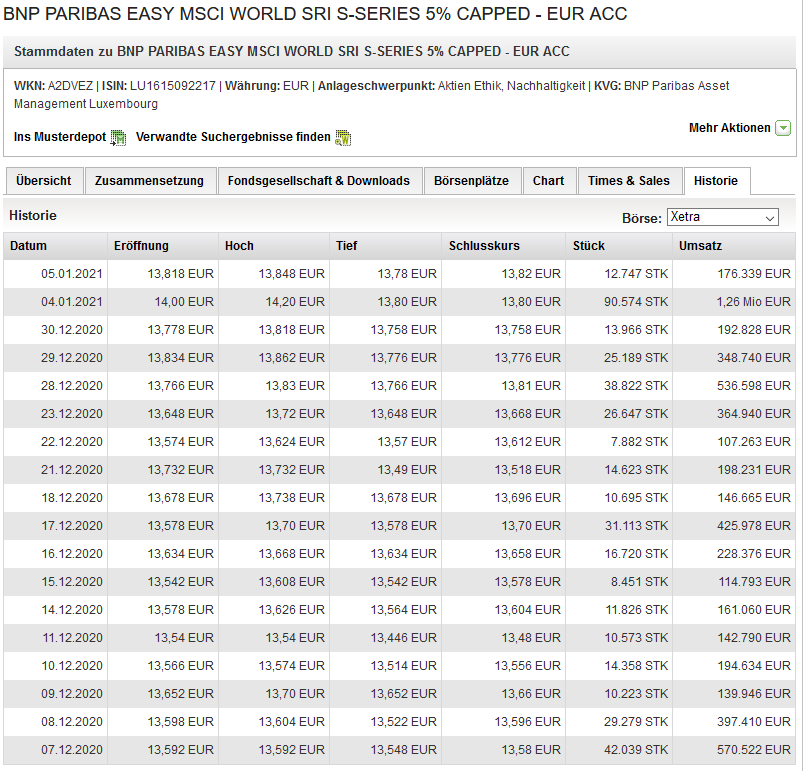This screenshot has width=803, height=771.
Task: Select the date 14.12.2020
Action: [72, 610]
